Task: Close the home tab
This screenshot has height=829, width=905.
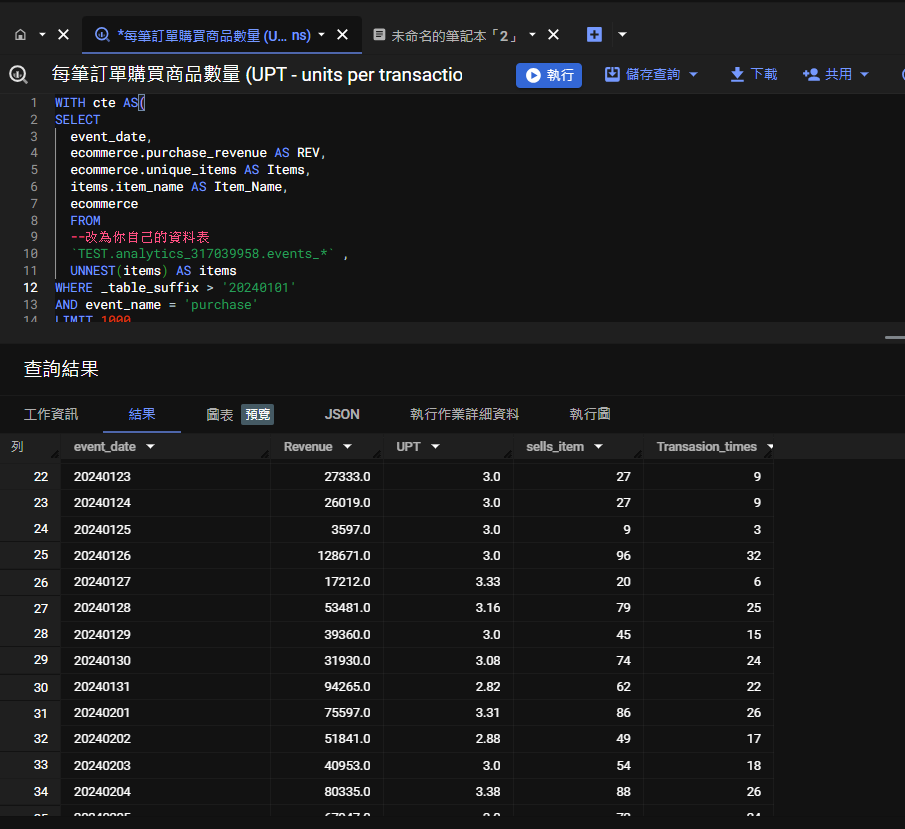Action: click(63, 35)
